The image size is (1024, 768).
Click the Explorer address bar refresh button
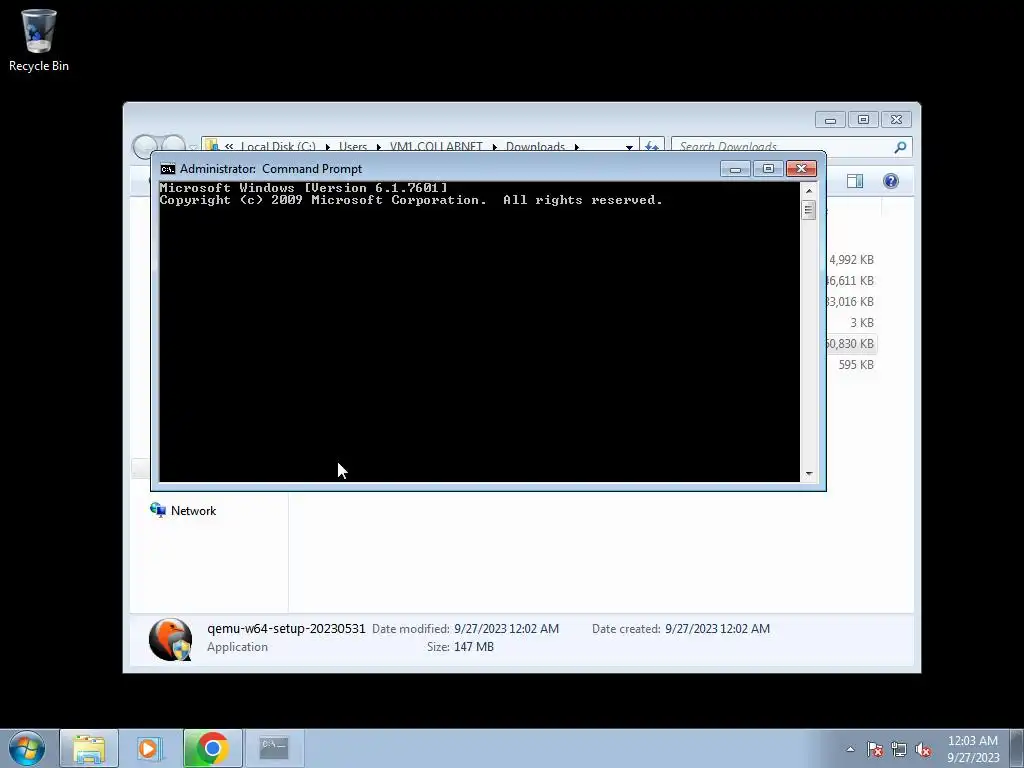pyautogui.click(x=651, y=147)
